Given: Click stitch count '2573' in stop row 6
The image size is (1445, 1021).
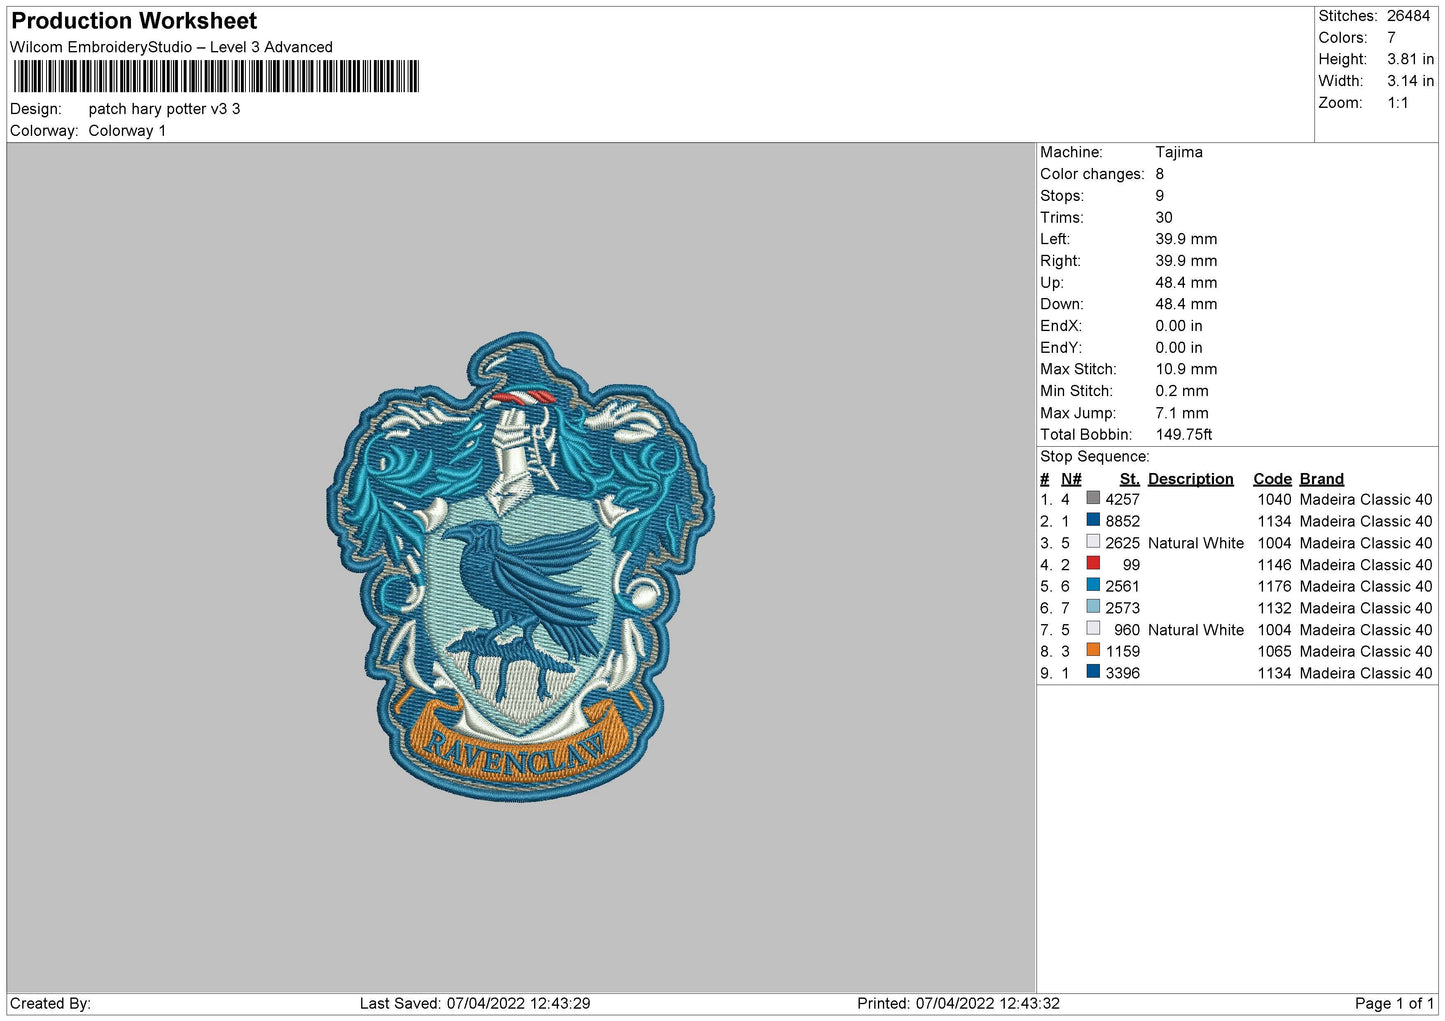Looking at the screenshot, I should 1123,608.
